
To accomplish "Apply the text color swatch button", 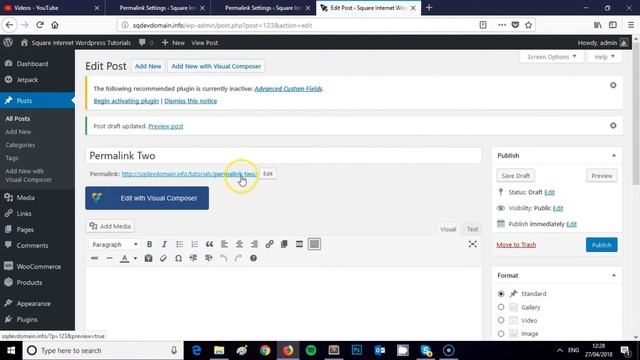I will [x=125, y=258].
